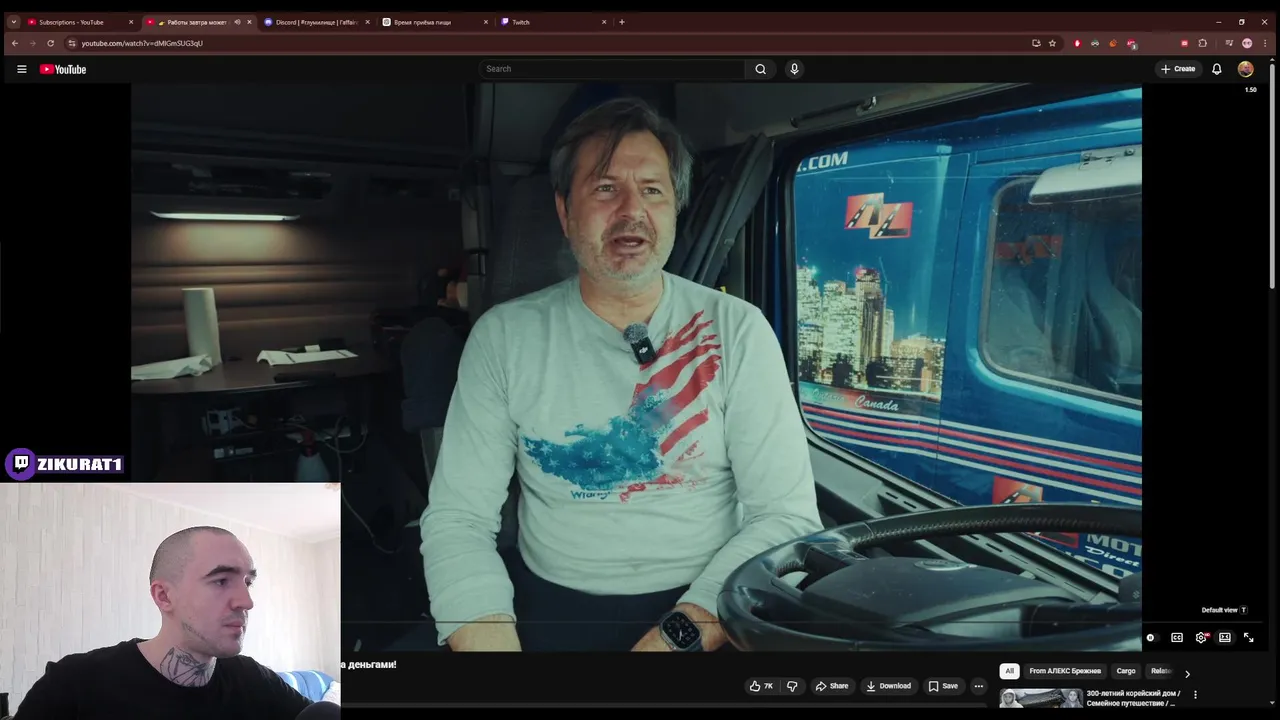
Task: Start voice search with the microphone icon
Action: (794, 69)
